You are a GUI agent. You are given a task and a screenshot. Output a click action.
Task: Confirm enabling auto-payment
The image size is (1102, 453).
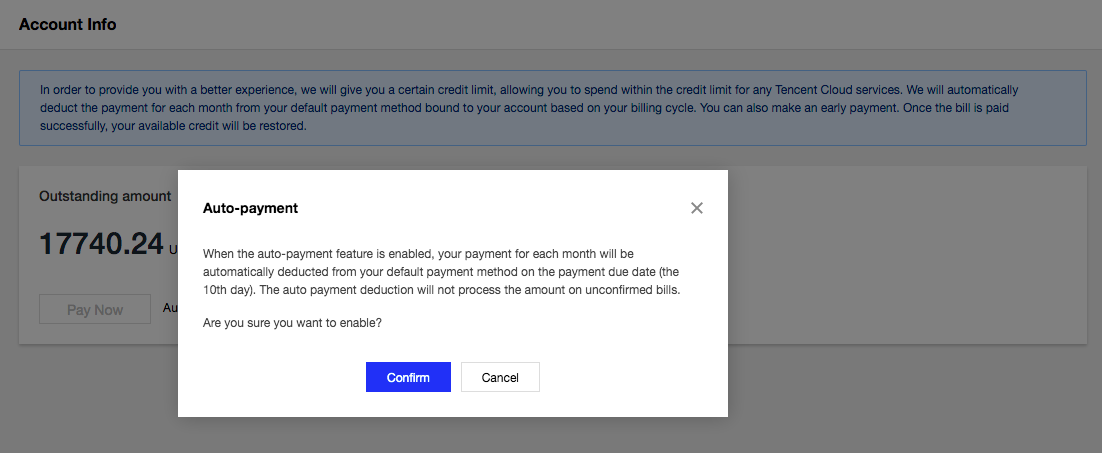point(408,377)
